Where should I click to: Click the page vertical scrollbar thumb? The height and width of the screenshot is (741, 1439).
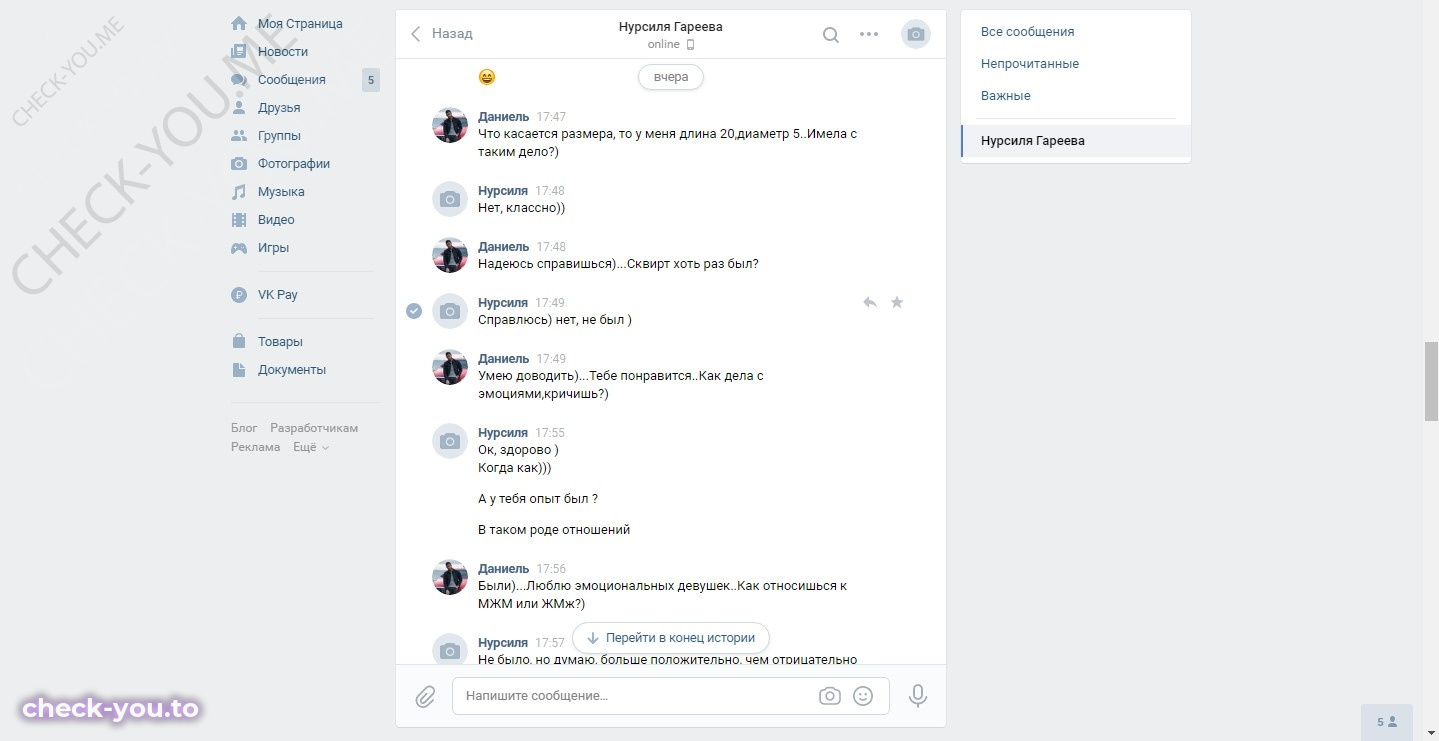[x=1431, y=381]
